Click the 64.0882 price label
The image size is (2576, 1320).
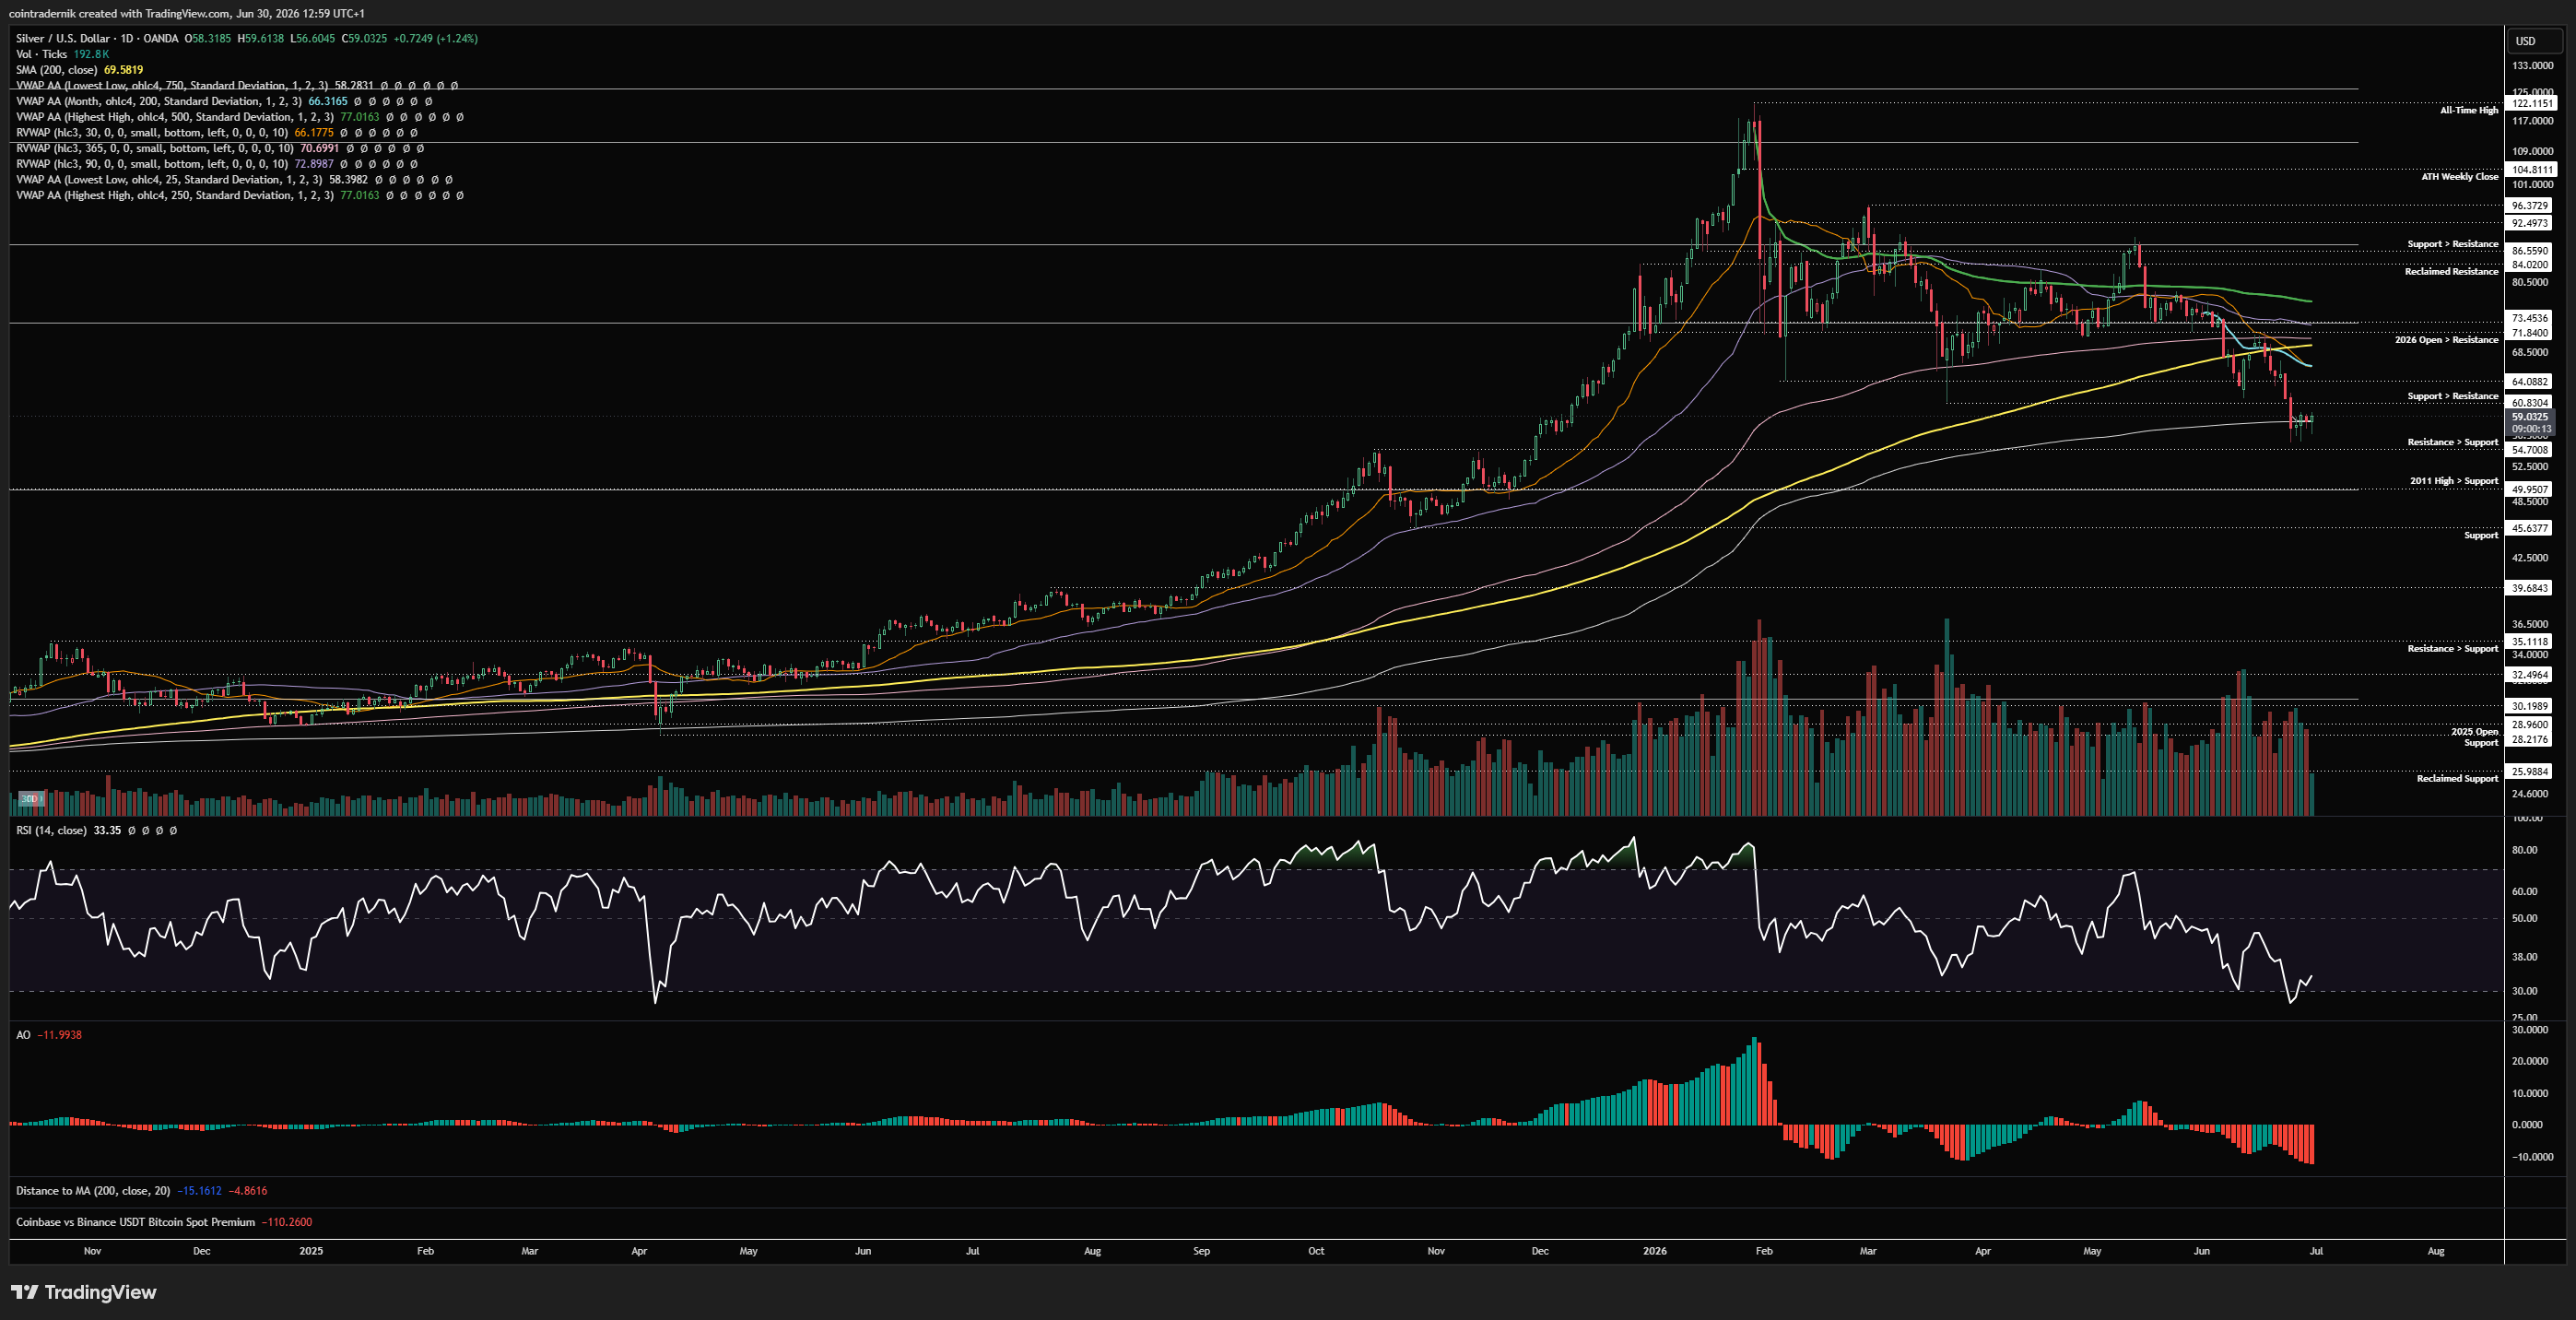click(2530, 381)
